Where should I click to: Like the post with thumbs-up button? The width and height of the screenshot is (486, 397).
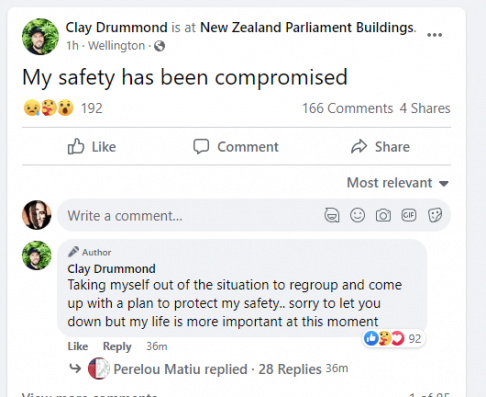tap(92, 147)
